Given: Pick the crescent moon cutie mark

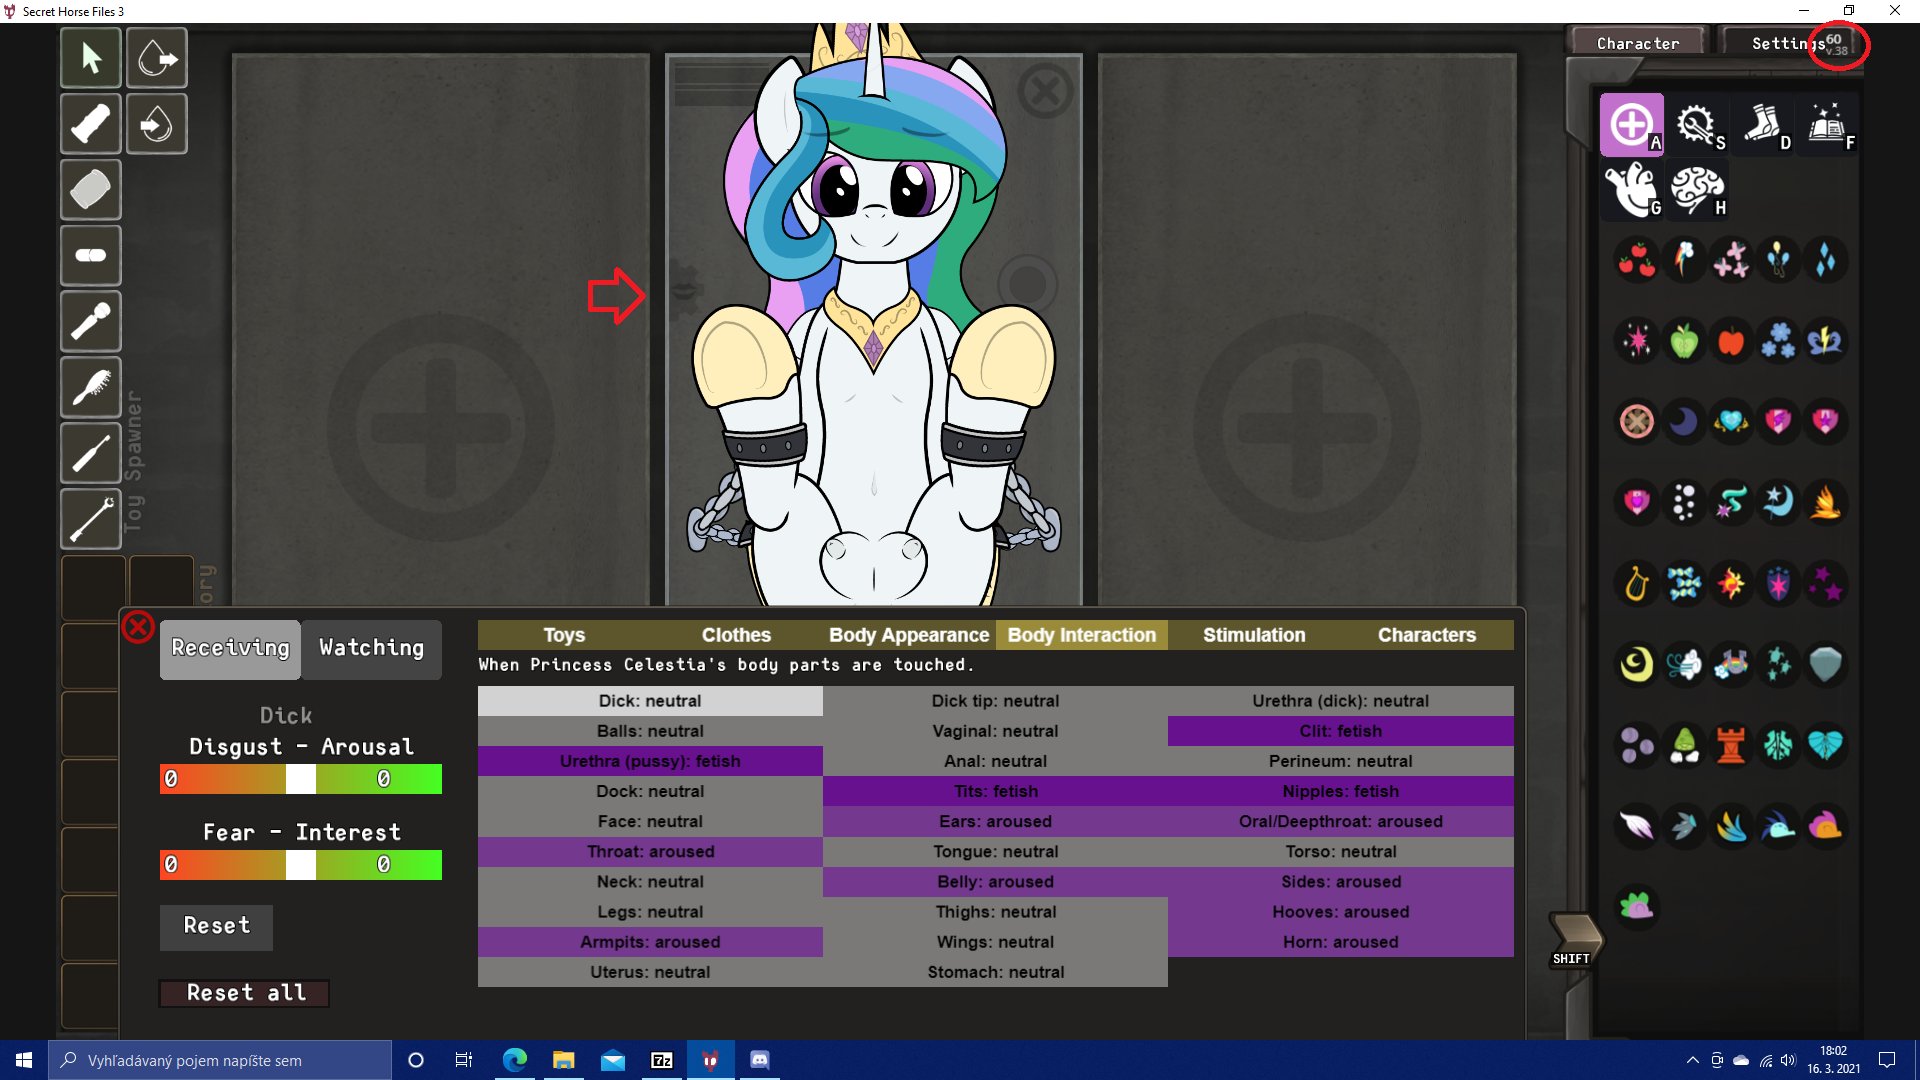Looking at the screenshot, I should [1684, 421].
